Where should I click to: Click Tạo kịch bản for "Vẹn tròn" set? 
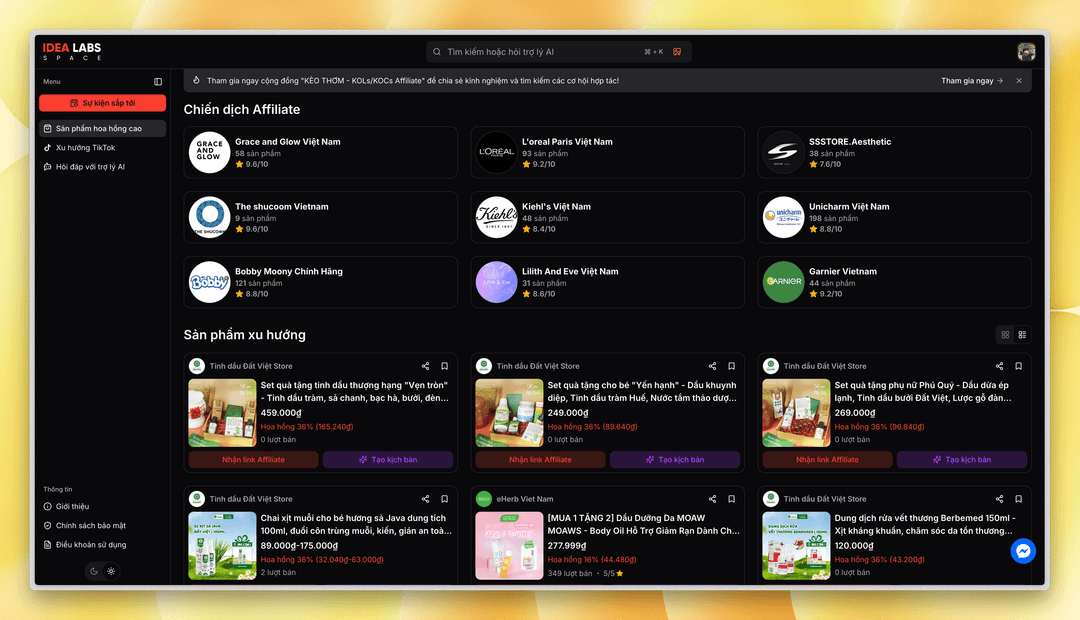[388, 459]
